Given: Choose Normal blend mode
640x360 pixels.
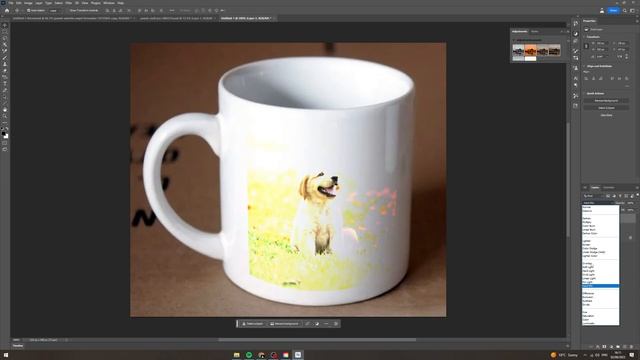Looking at the screenshot, I should coord(600,207).
